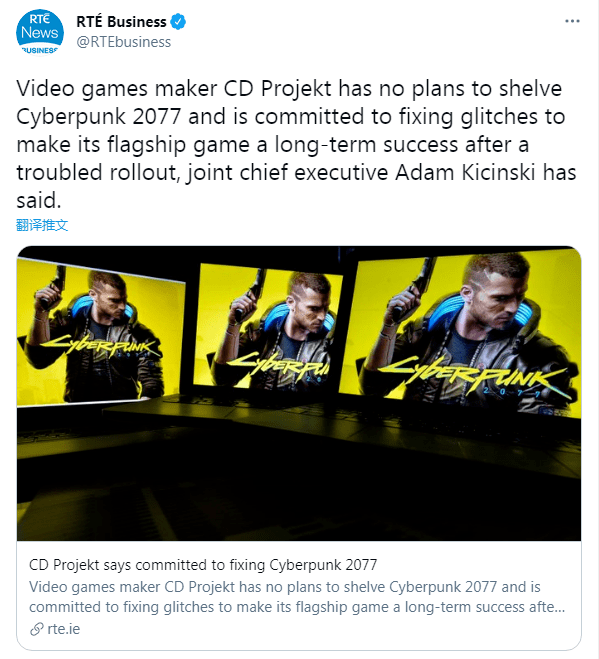
Task: Click the left tilted Cyberpunk screen in photo
Action: (101, 333)
